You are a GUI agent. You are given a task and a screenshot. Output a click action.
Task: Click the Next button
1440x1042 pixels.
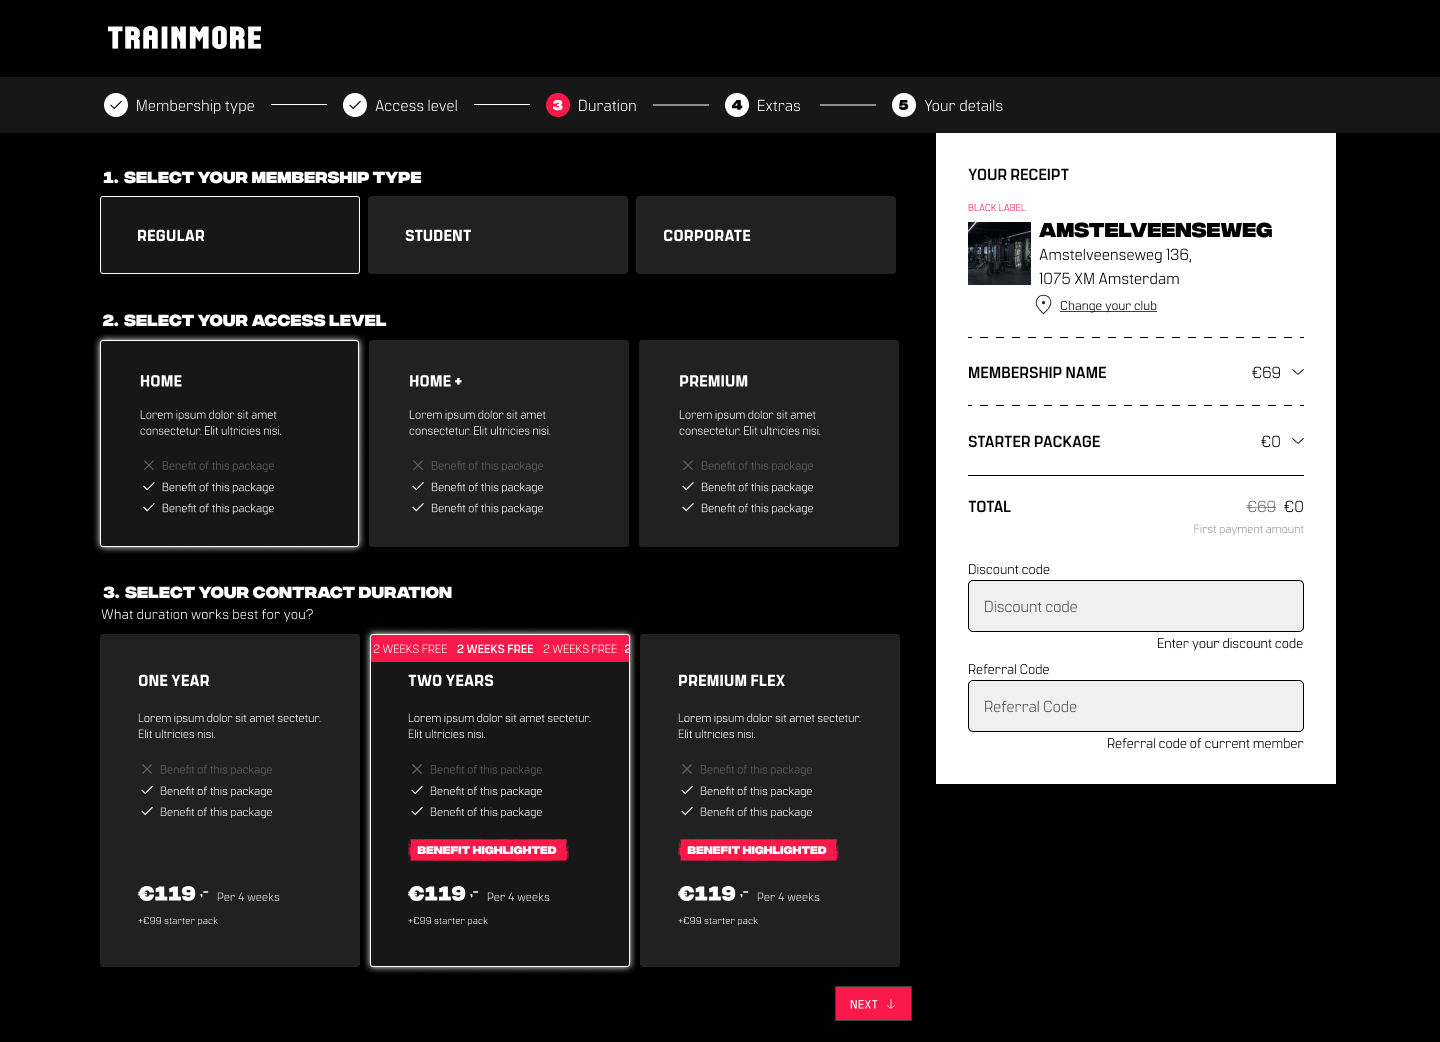(873, 1004)
